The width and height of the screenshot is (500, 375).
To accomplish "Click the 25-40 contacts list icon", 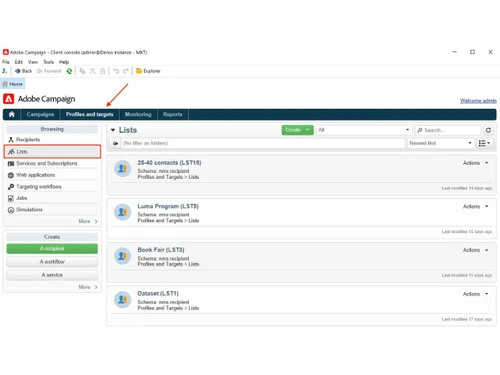I will 122,169.
